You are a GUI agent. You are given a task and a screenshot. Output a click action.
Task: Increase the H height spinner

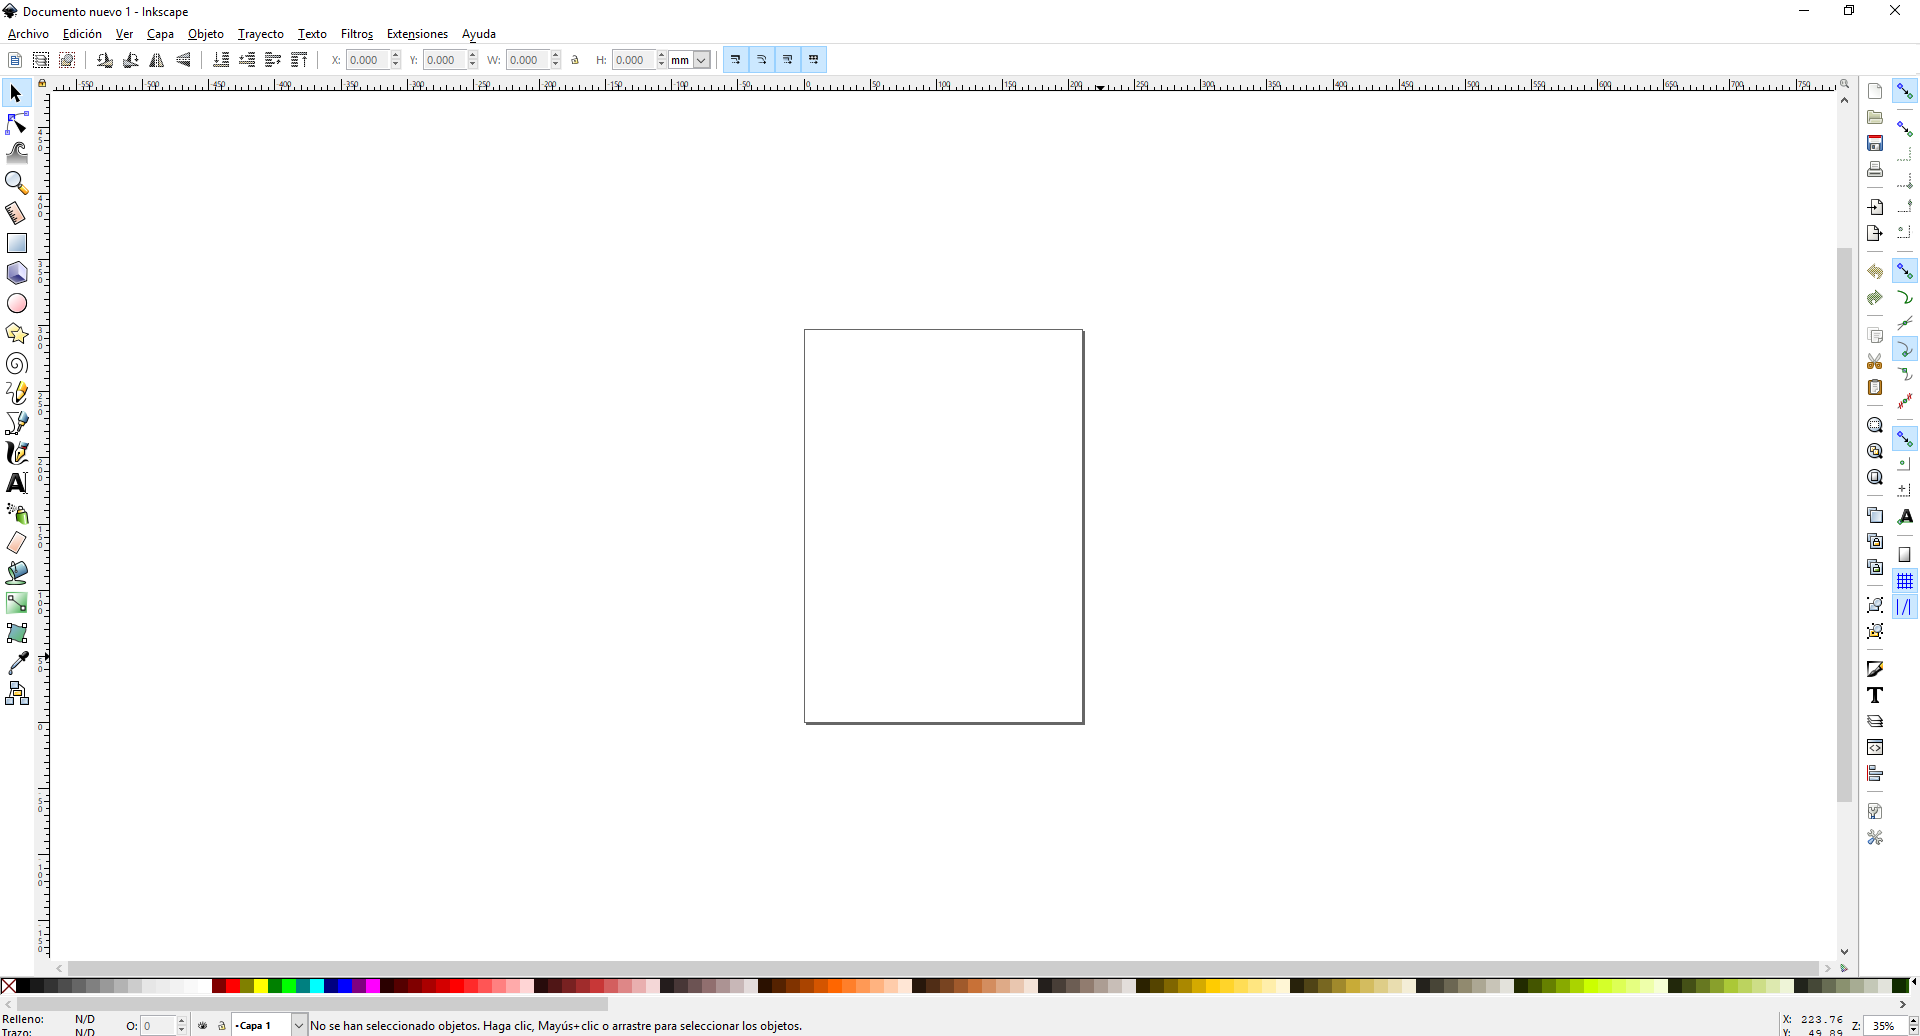[x=662, y=56]
